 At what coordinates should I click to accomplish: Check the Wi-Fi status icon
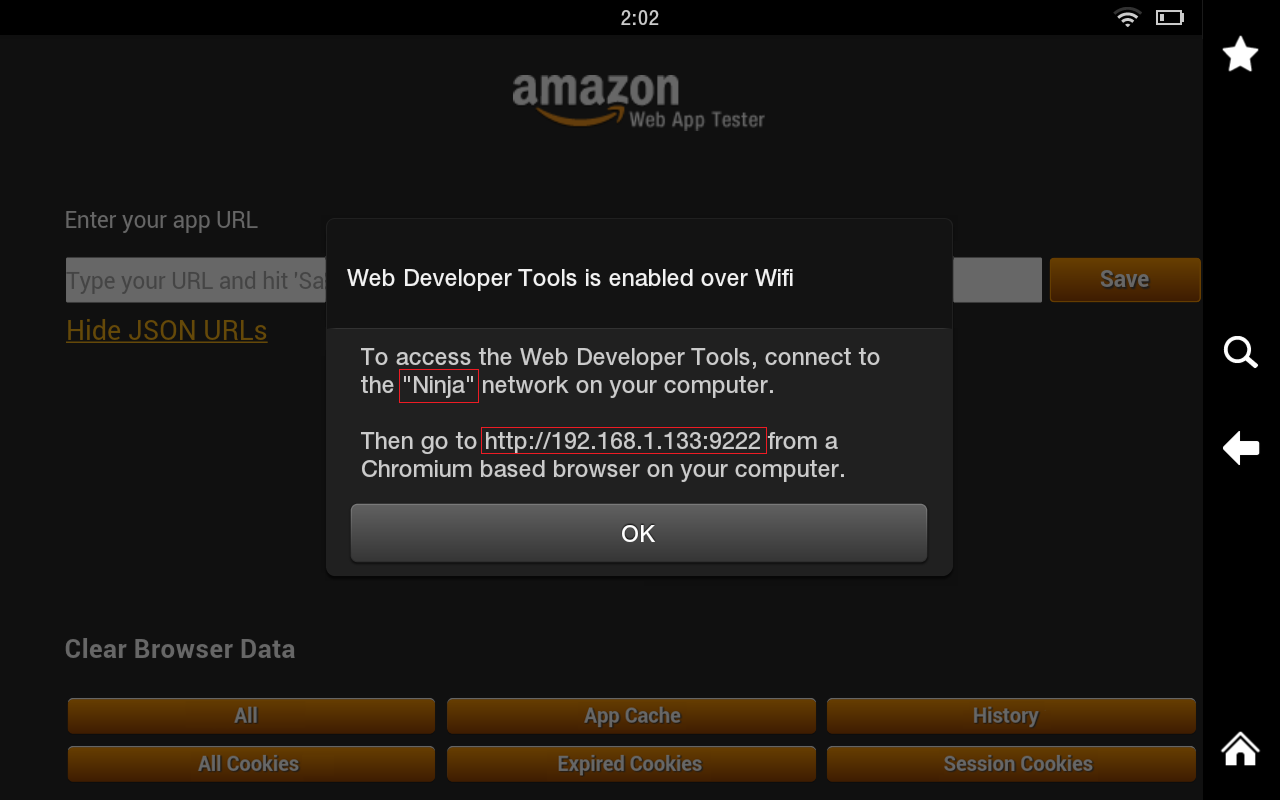1127,18
